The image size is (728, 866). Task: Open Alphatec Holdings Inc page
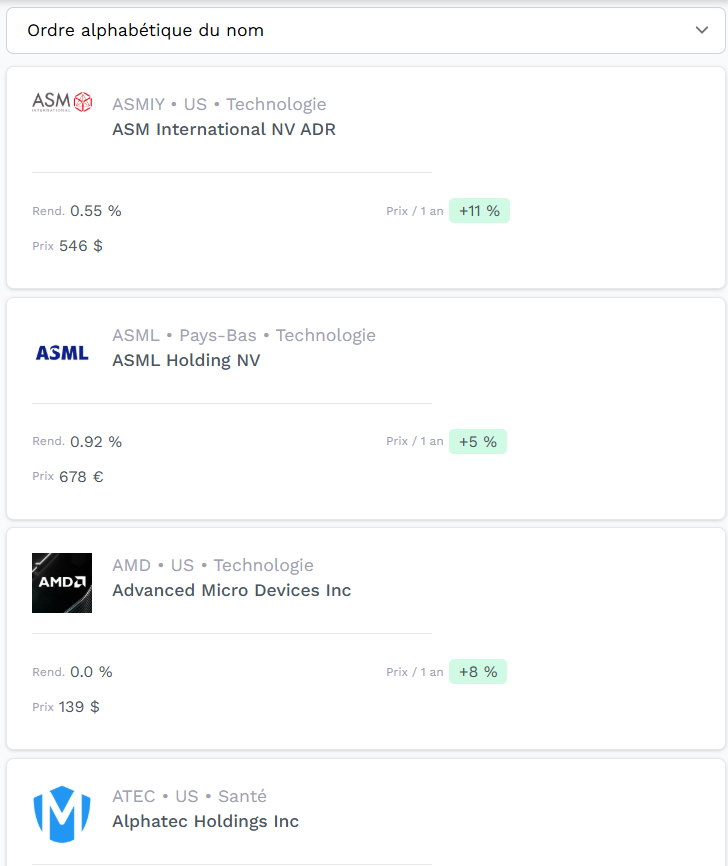pyautogui.click(x=205, y=821)
